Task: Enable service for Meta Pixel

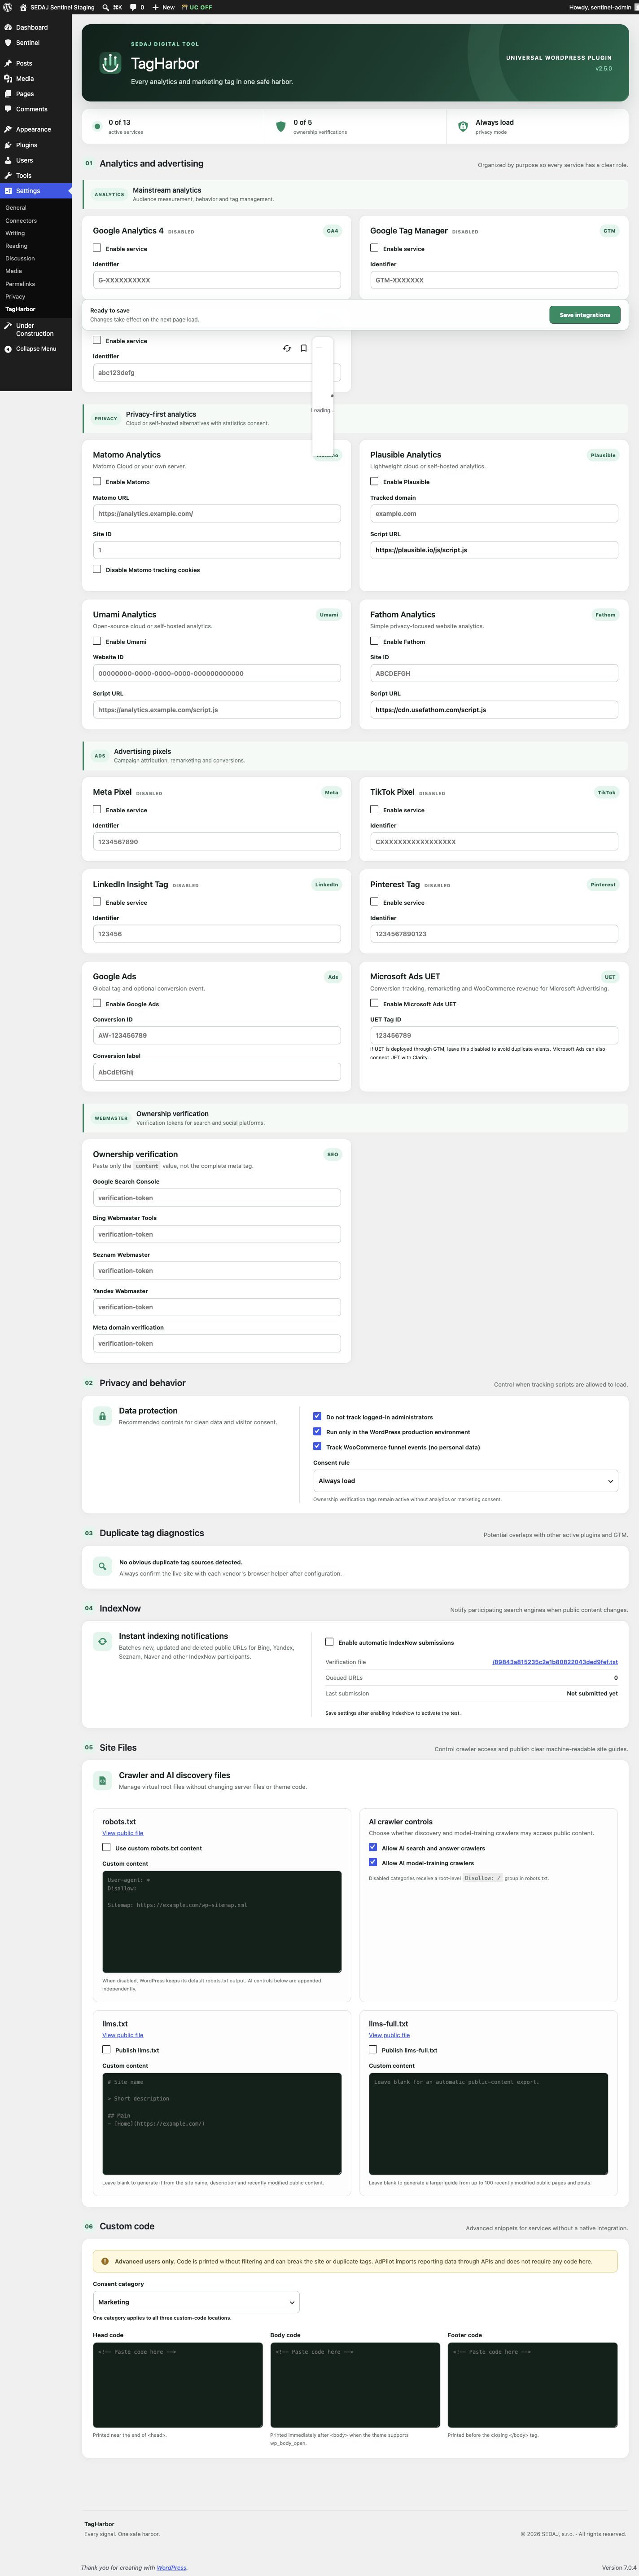Action: (x=97, y=809)
